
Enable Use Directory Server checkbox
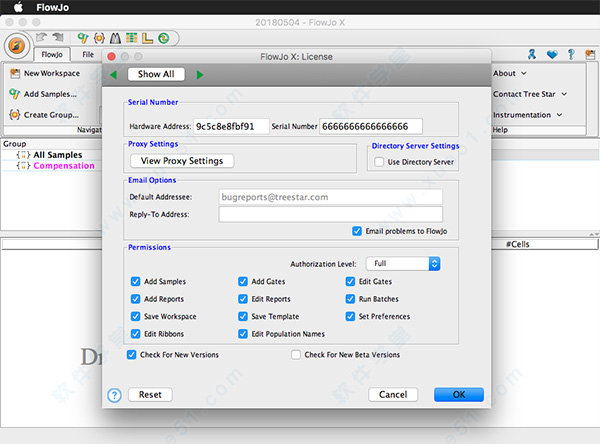click(x=379, y=162)
